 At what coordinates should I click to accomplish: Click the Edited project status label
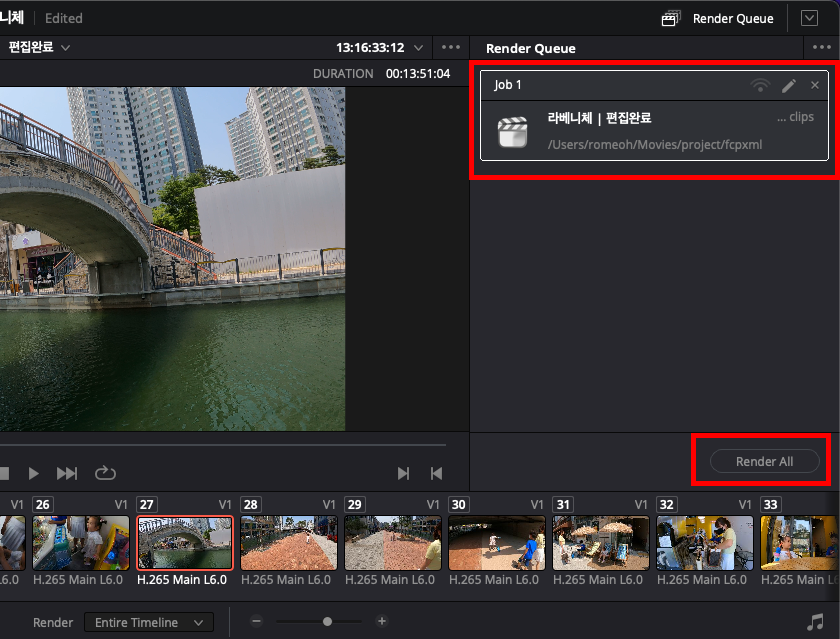[64, 18]
